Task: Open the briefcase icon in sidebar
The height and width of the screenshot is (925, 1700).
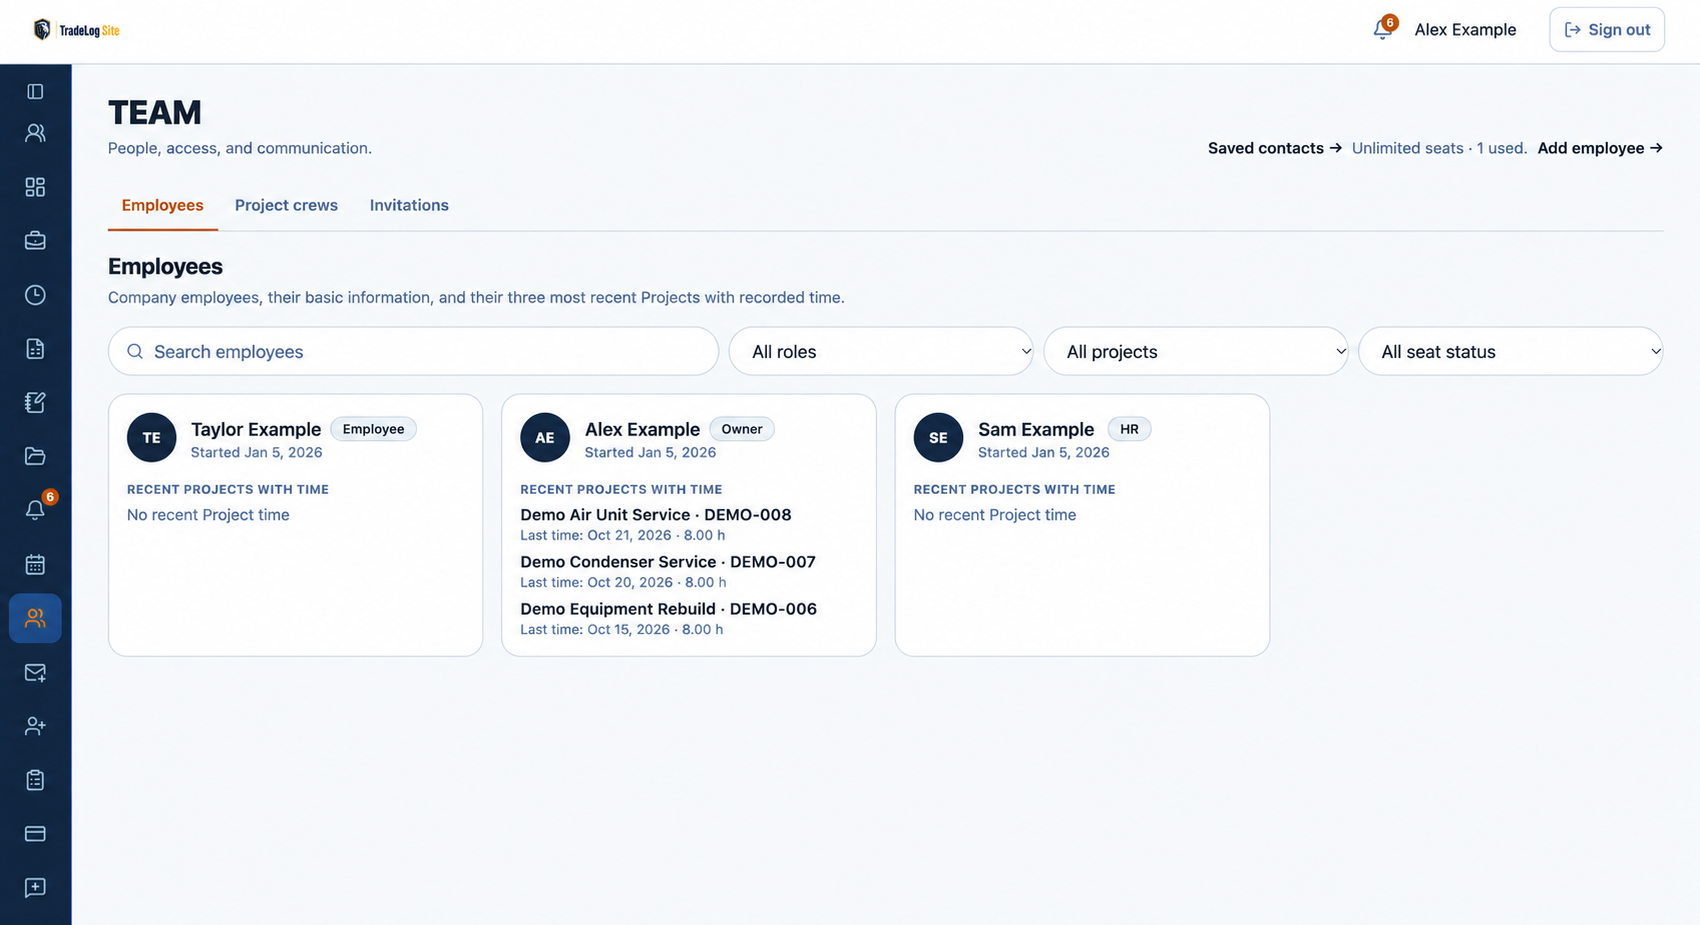Action: click(35, 241)
